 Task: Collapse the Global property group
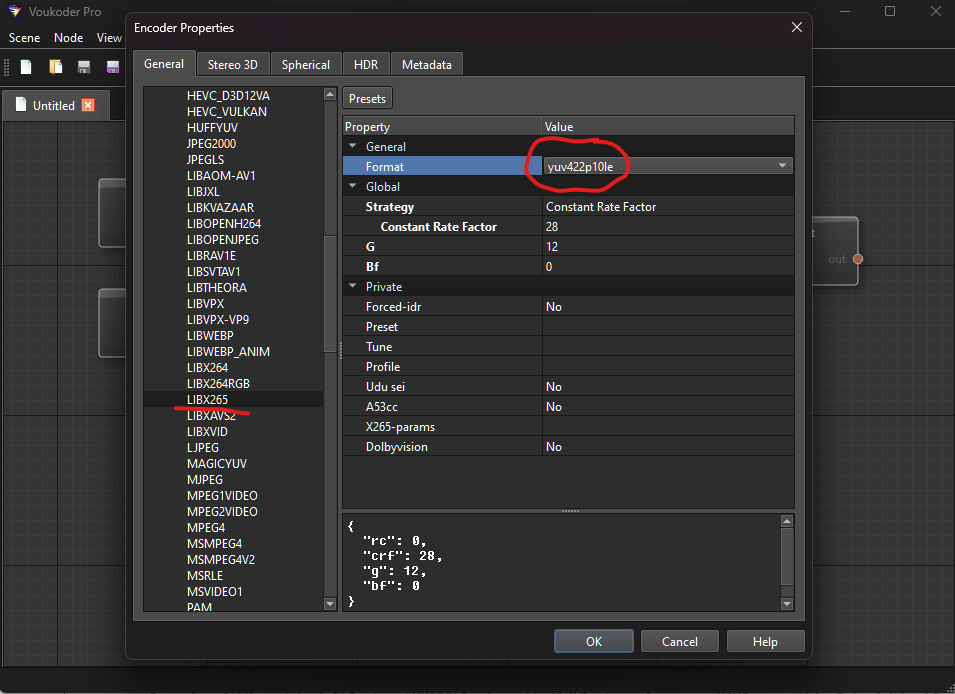click(352, 187)
